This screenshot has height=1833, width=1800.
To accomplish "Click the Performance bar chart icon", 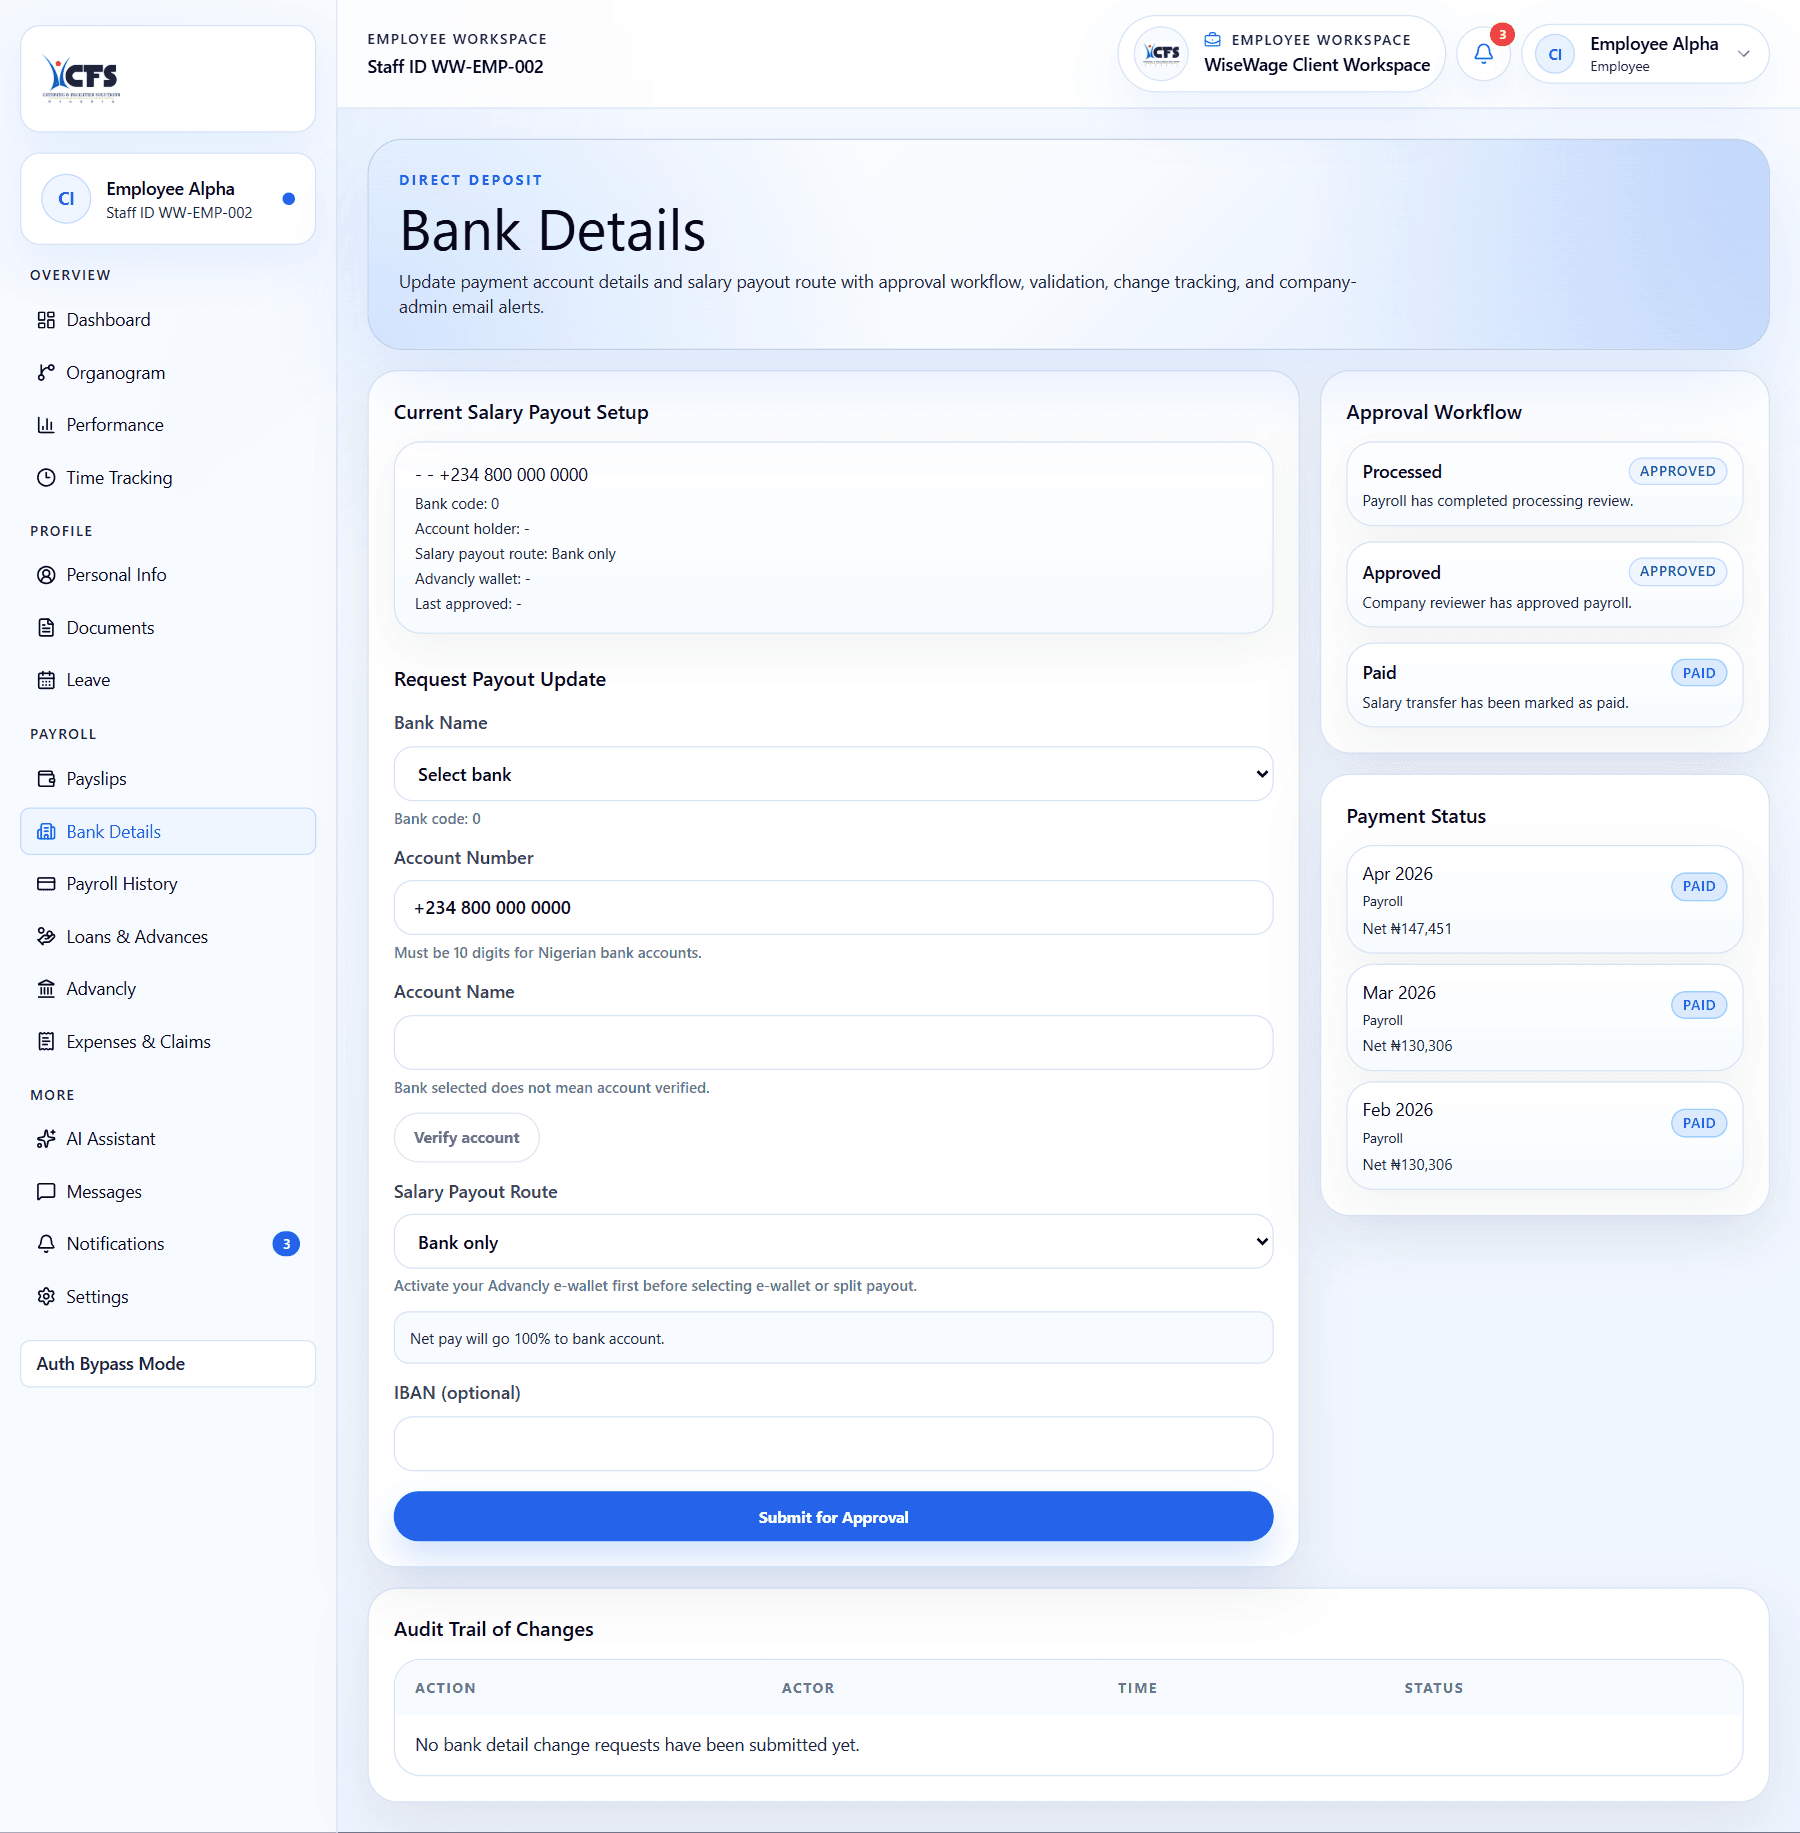I will click(x=46, y=425).
